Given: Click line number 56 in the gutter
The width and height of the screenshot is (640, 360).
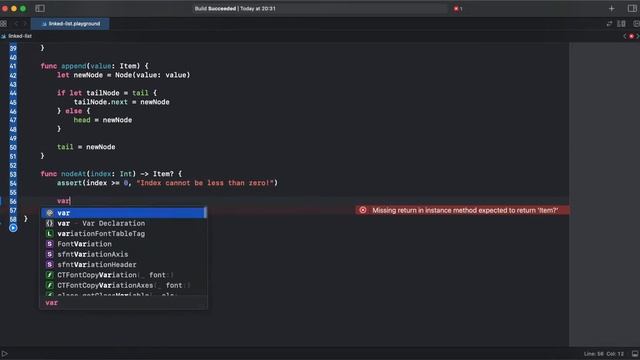Looking at the screenshot, I should click(x=13, y=201).
